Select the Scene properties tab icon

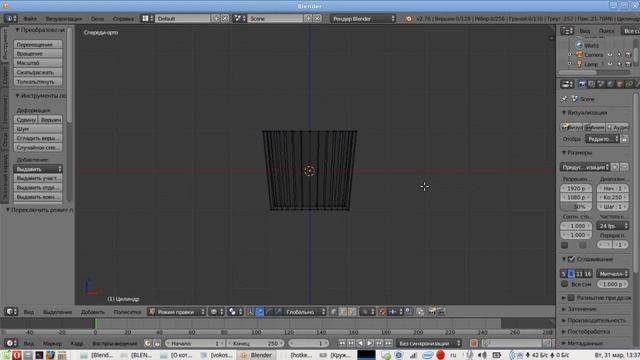coord(601,84)
